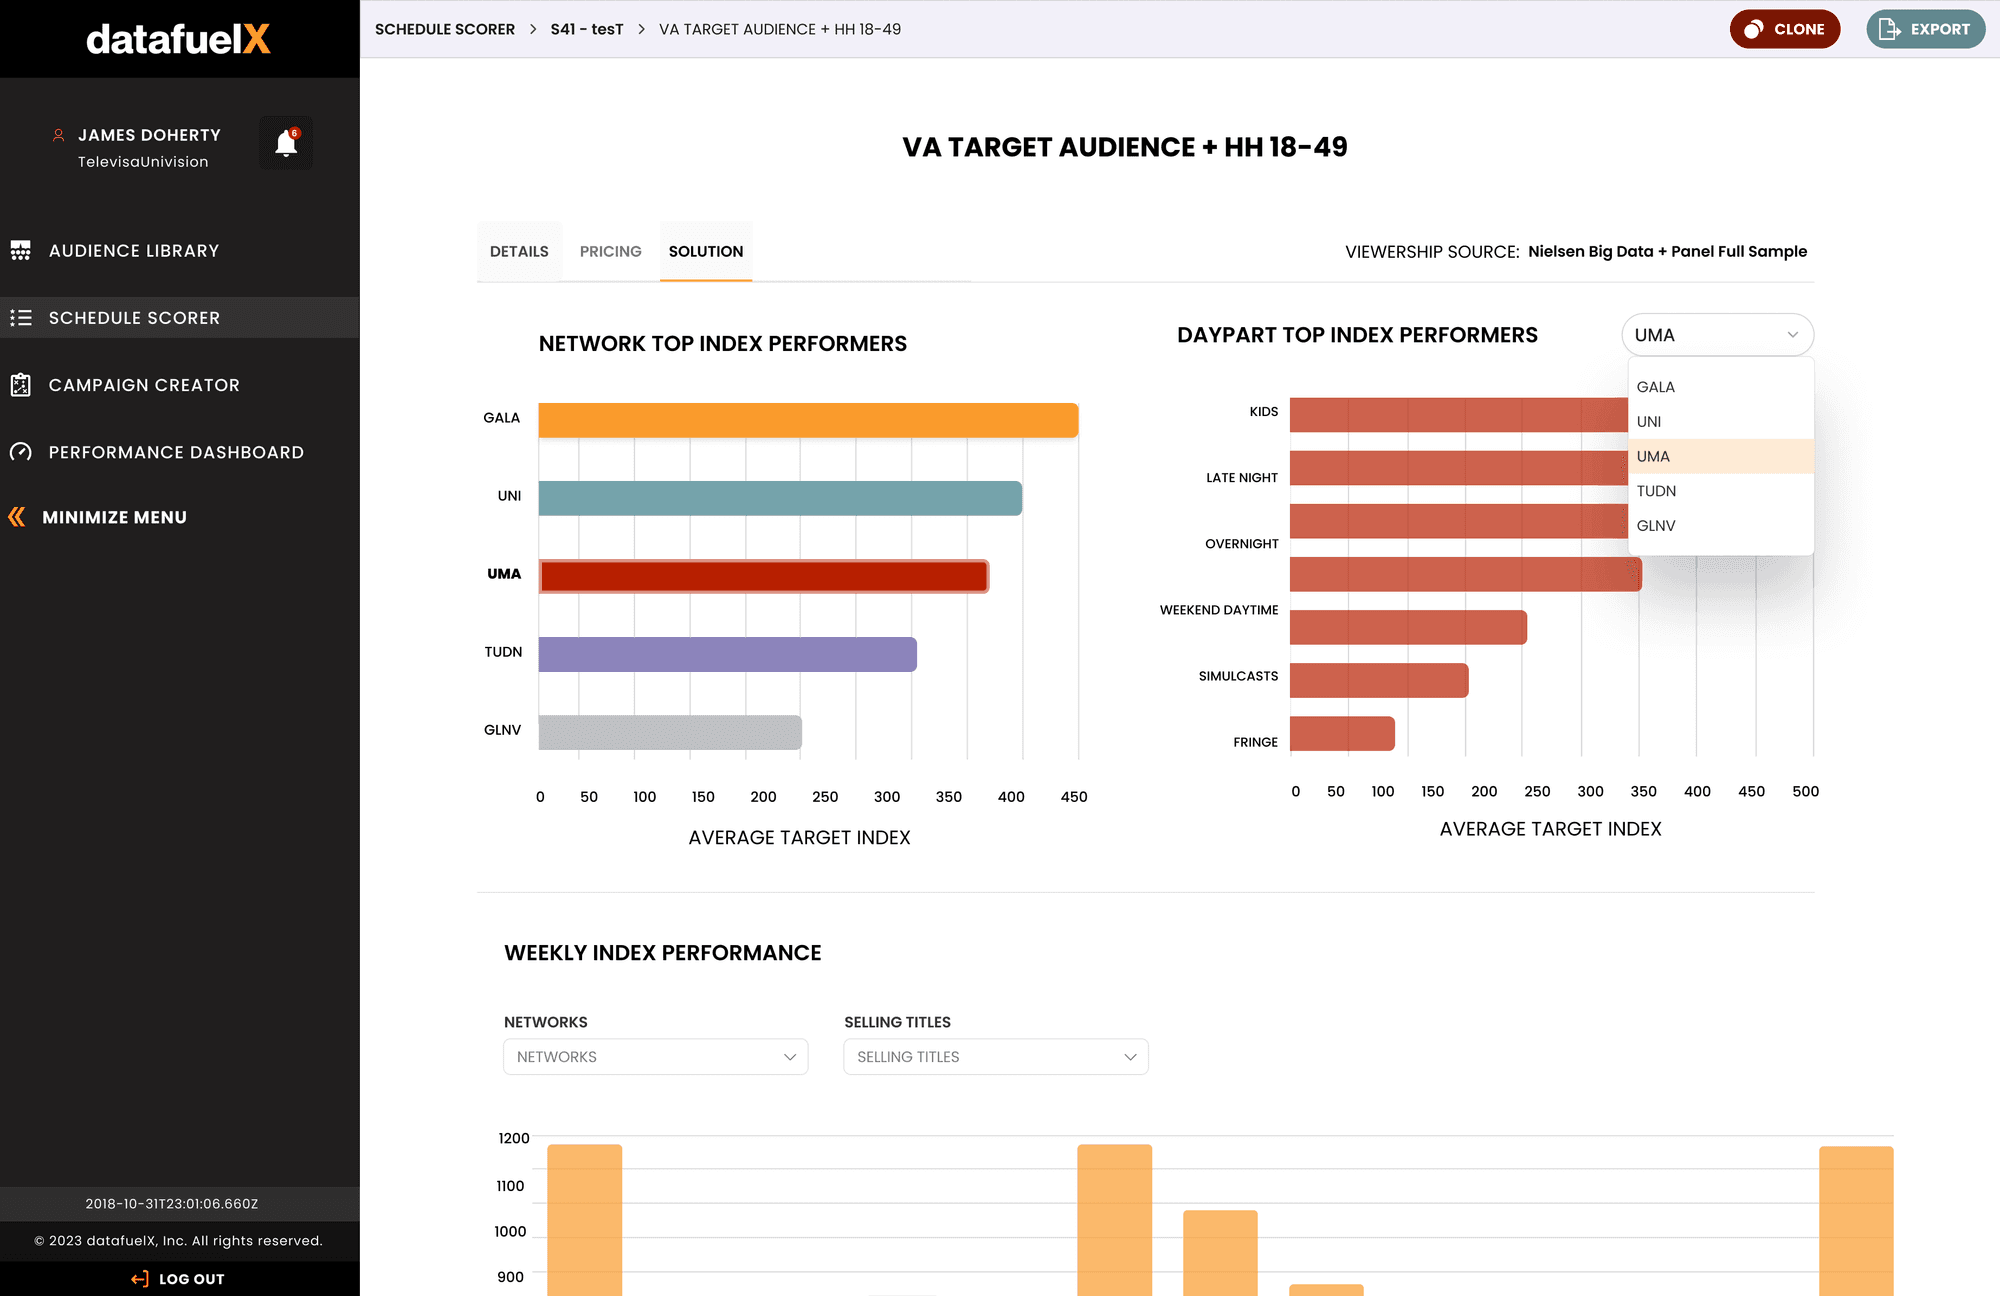The width and height of the screenshot is (2000, 1296).
Task: Click the SIMULCASTS daypart bar
Action: (x=1379, y=680)
